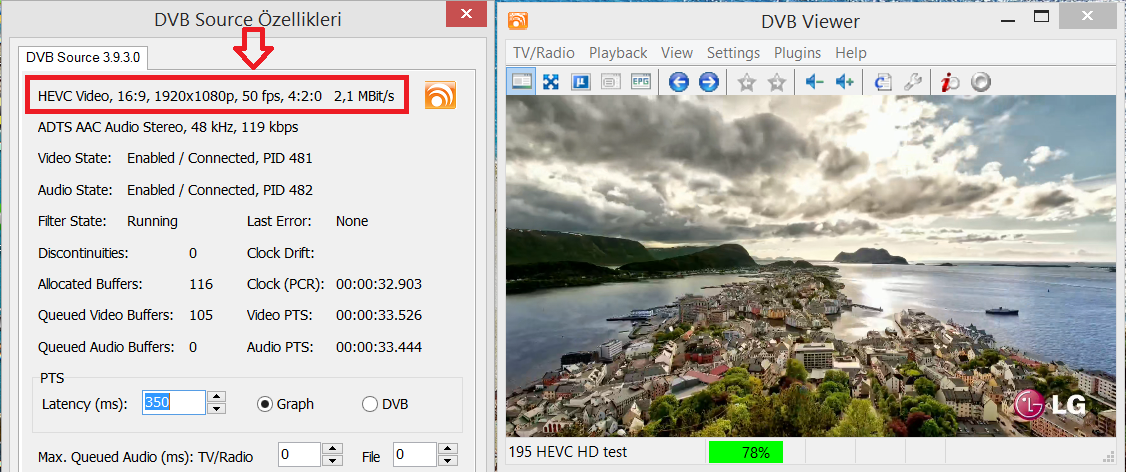Click the Video PTS value 00:00:33.526

click(x=378, y=315)
